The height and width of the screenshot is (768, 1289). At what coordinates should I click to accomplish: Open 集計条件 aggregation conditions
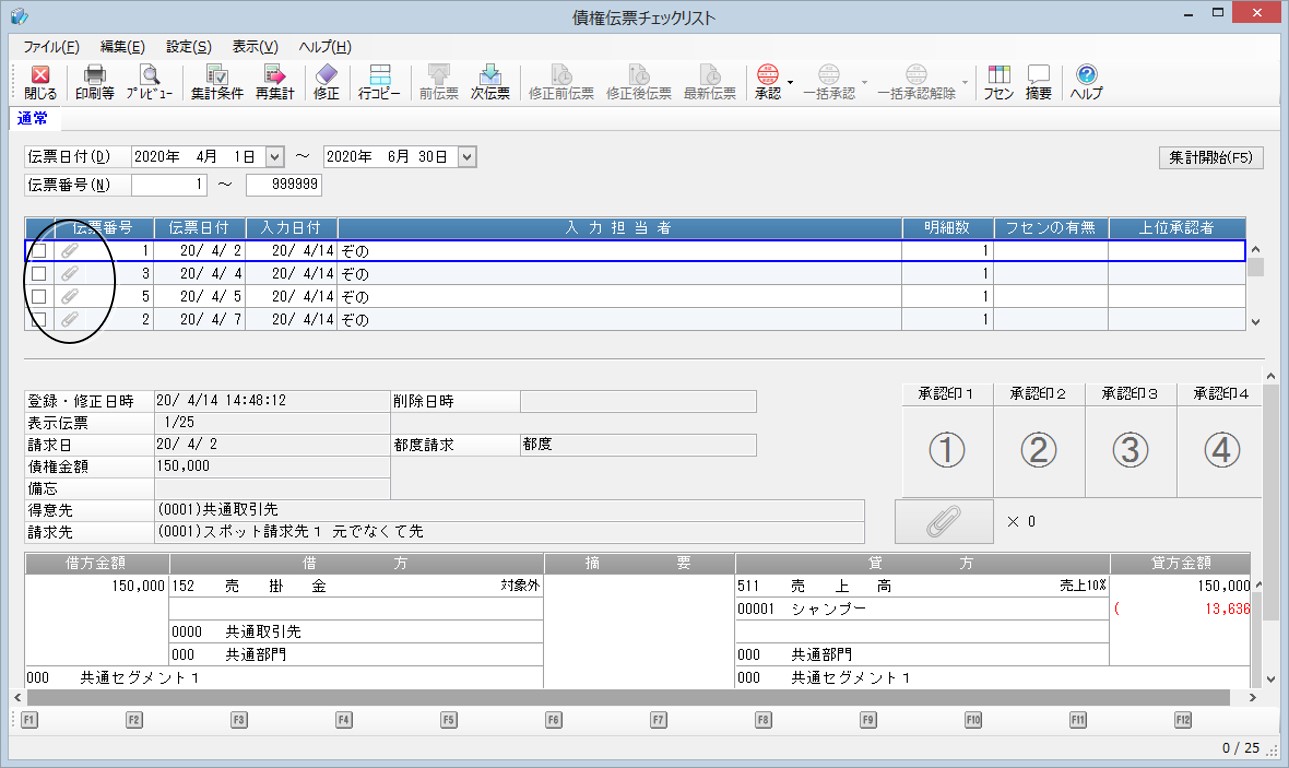[x=217, y=83]
